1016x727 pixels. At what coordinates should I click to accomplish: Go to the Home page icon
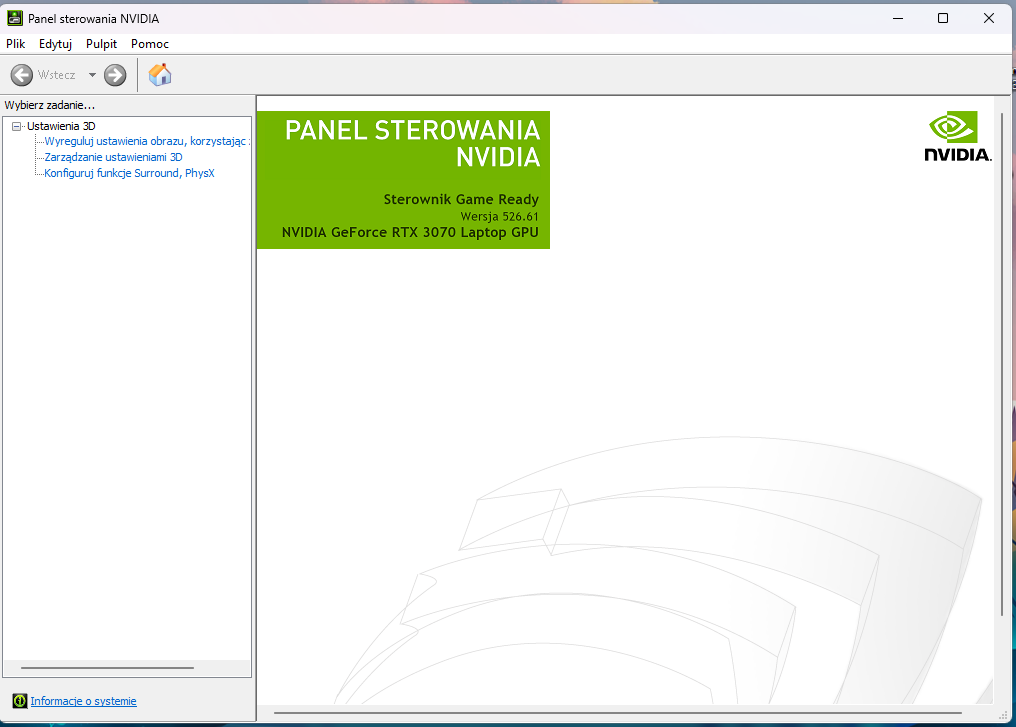[160, 75]
